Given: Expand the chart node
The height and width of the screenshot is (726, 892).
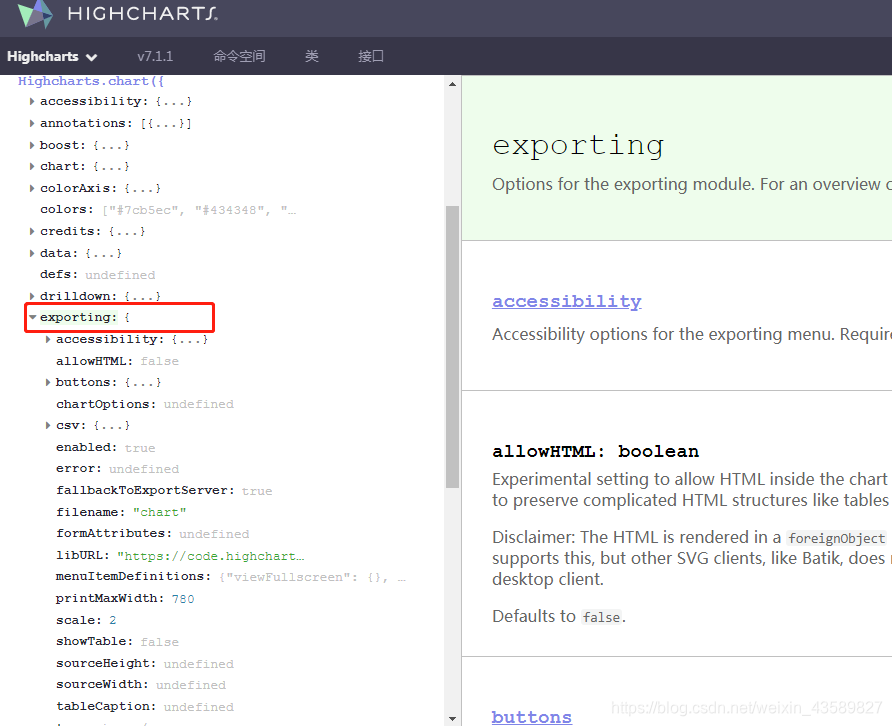Looking at the screenshot, I should [x=32, y=166].
